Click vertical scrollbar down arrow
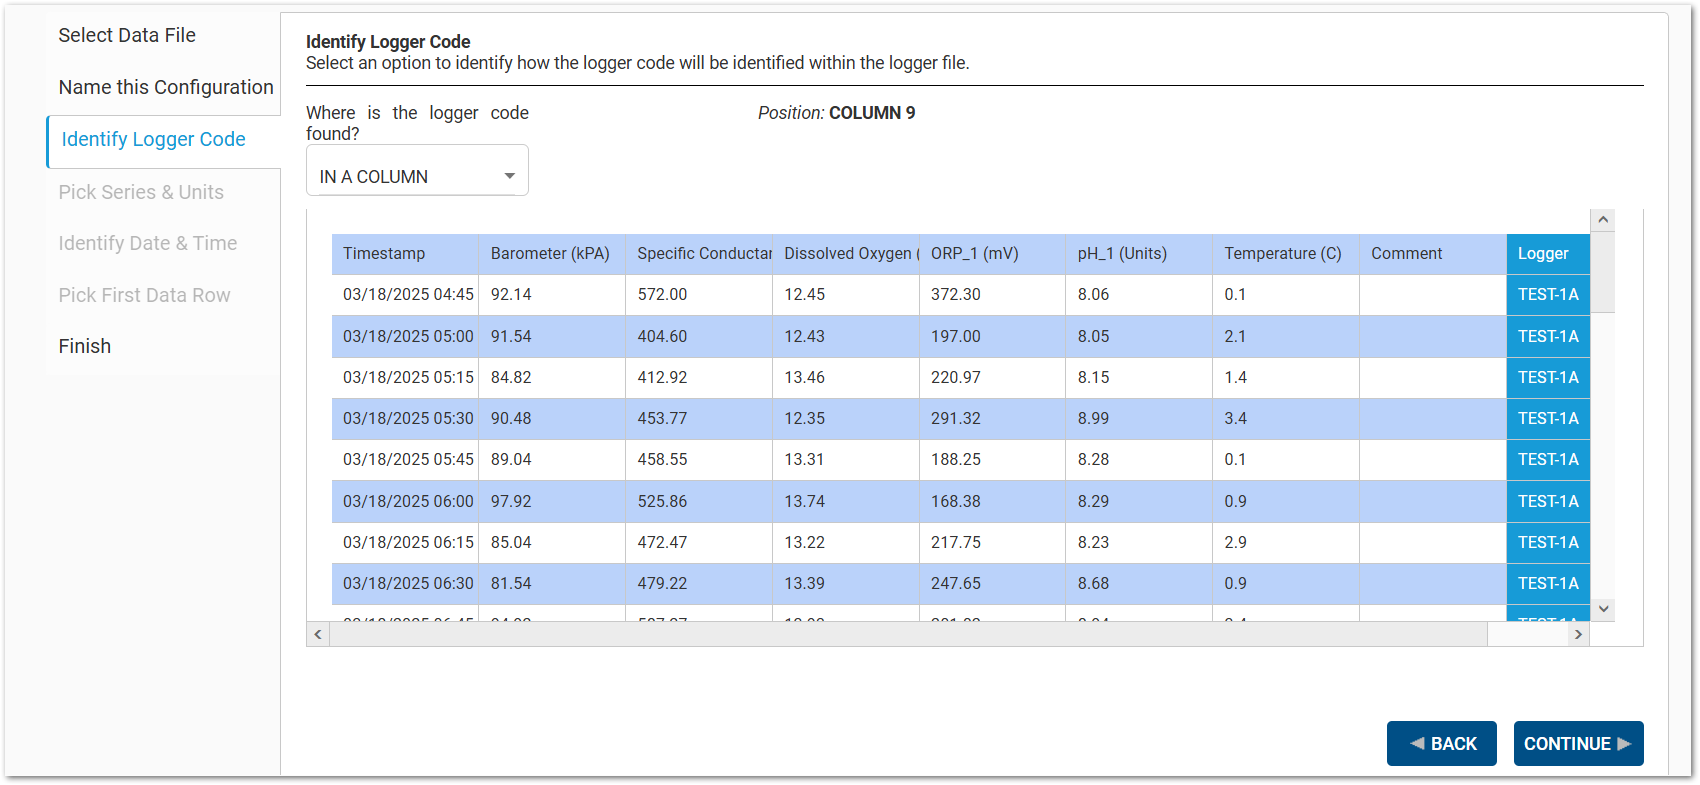The image size is (1700, 785). click(x=1603, y=609)
